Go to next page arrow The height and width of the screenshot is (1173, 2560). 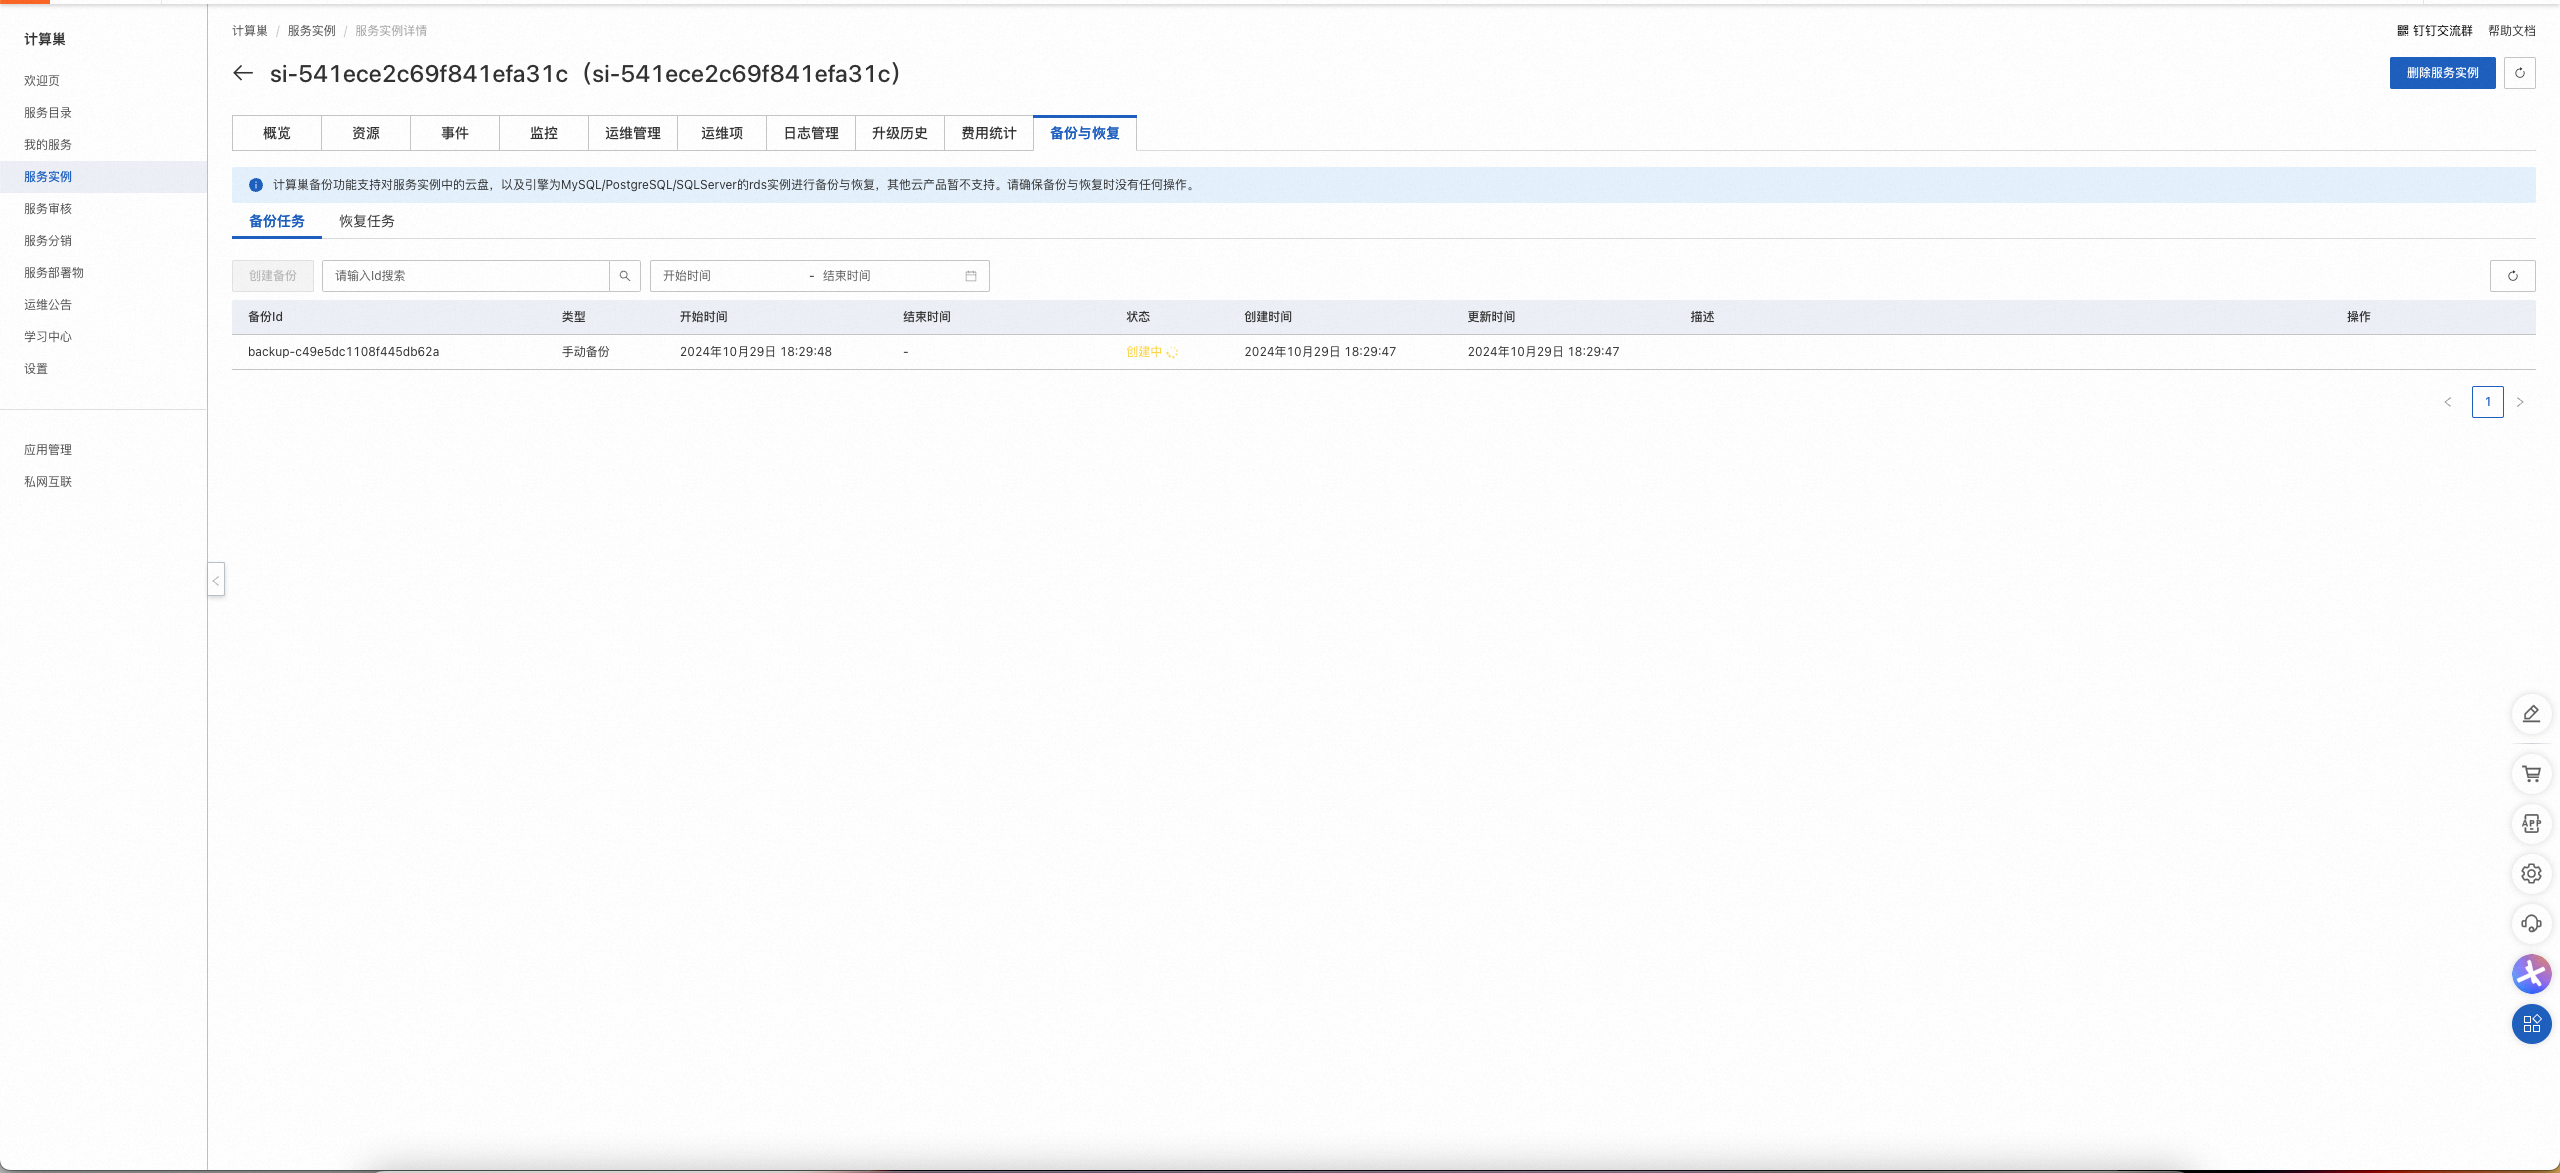pyautogui.click(x=2520, y=402)
